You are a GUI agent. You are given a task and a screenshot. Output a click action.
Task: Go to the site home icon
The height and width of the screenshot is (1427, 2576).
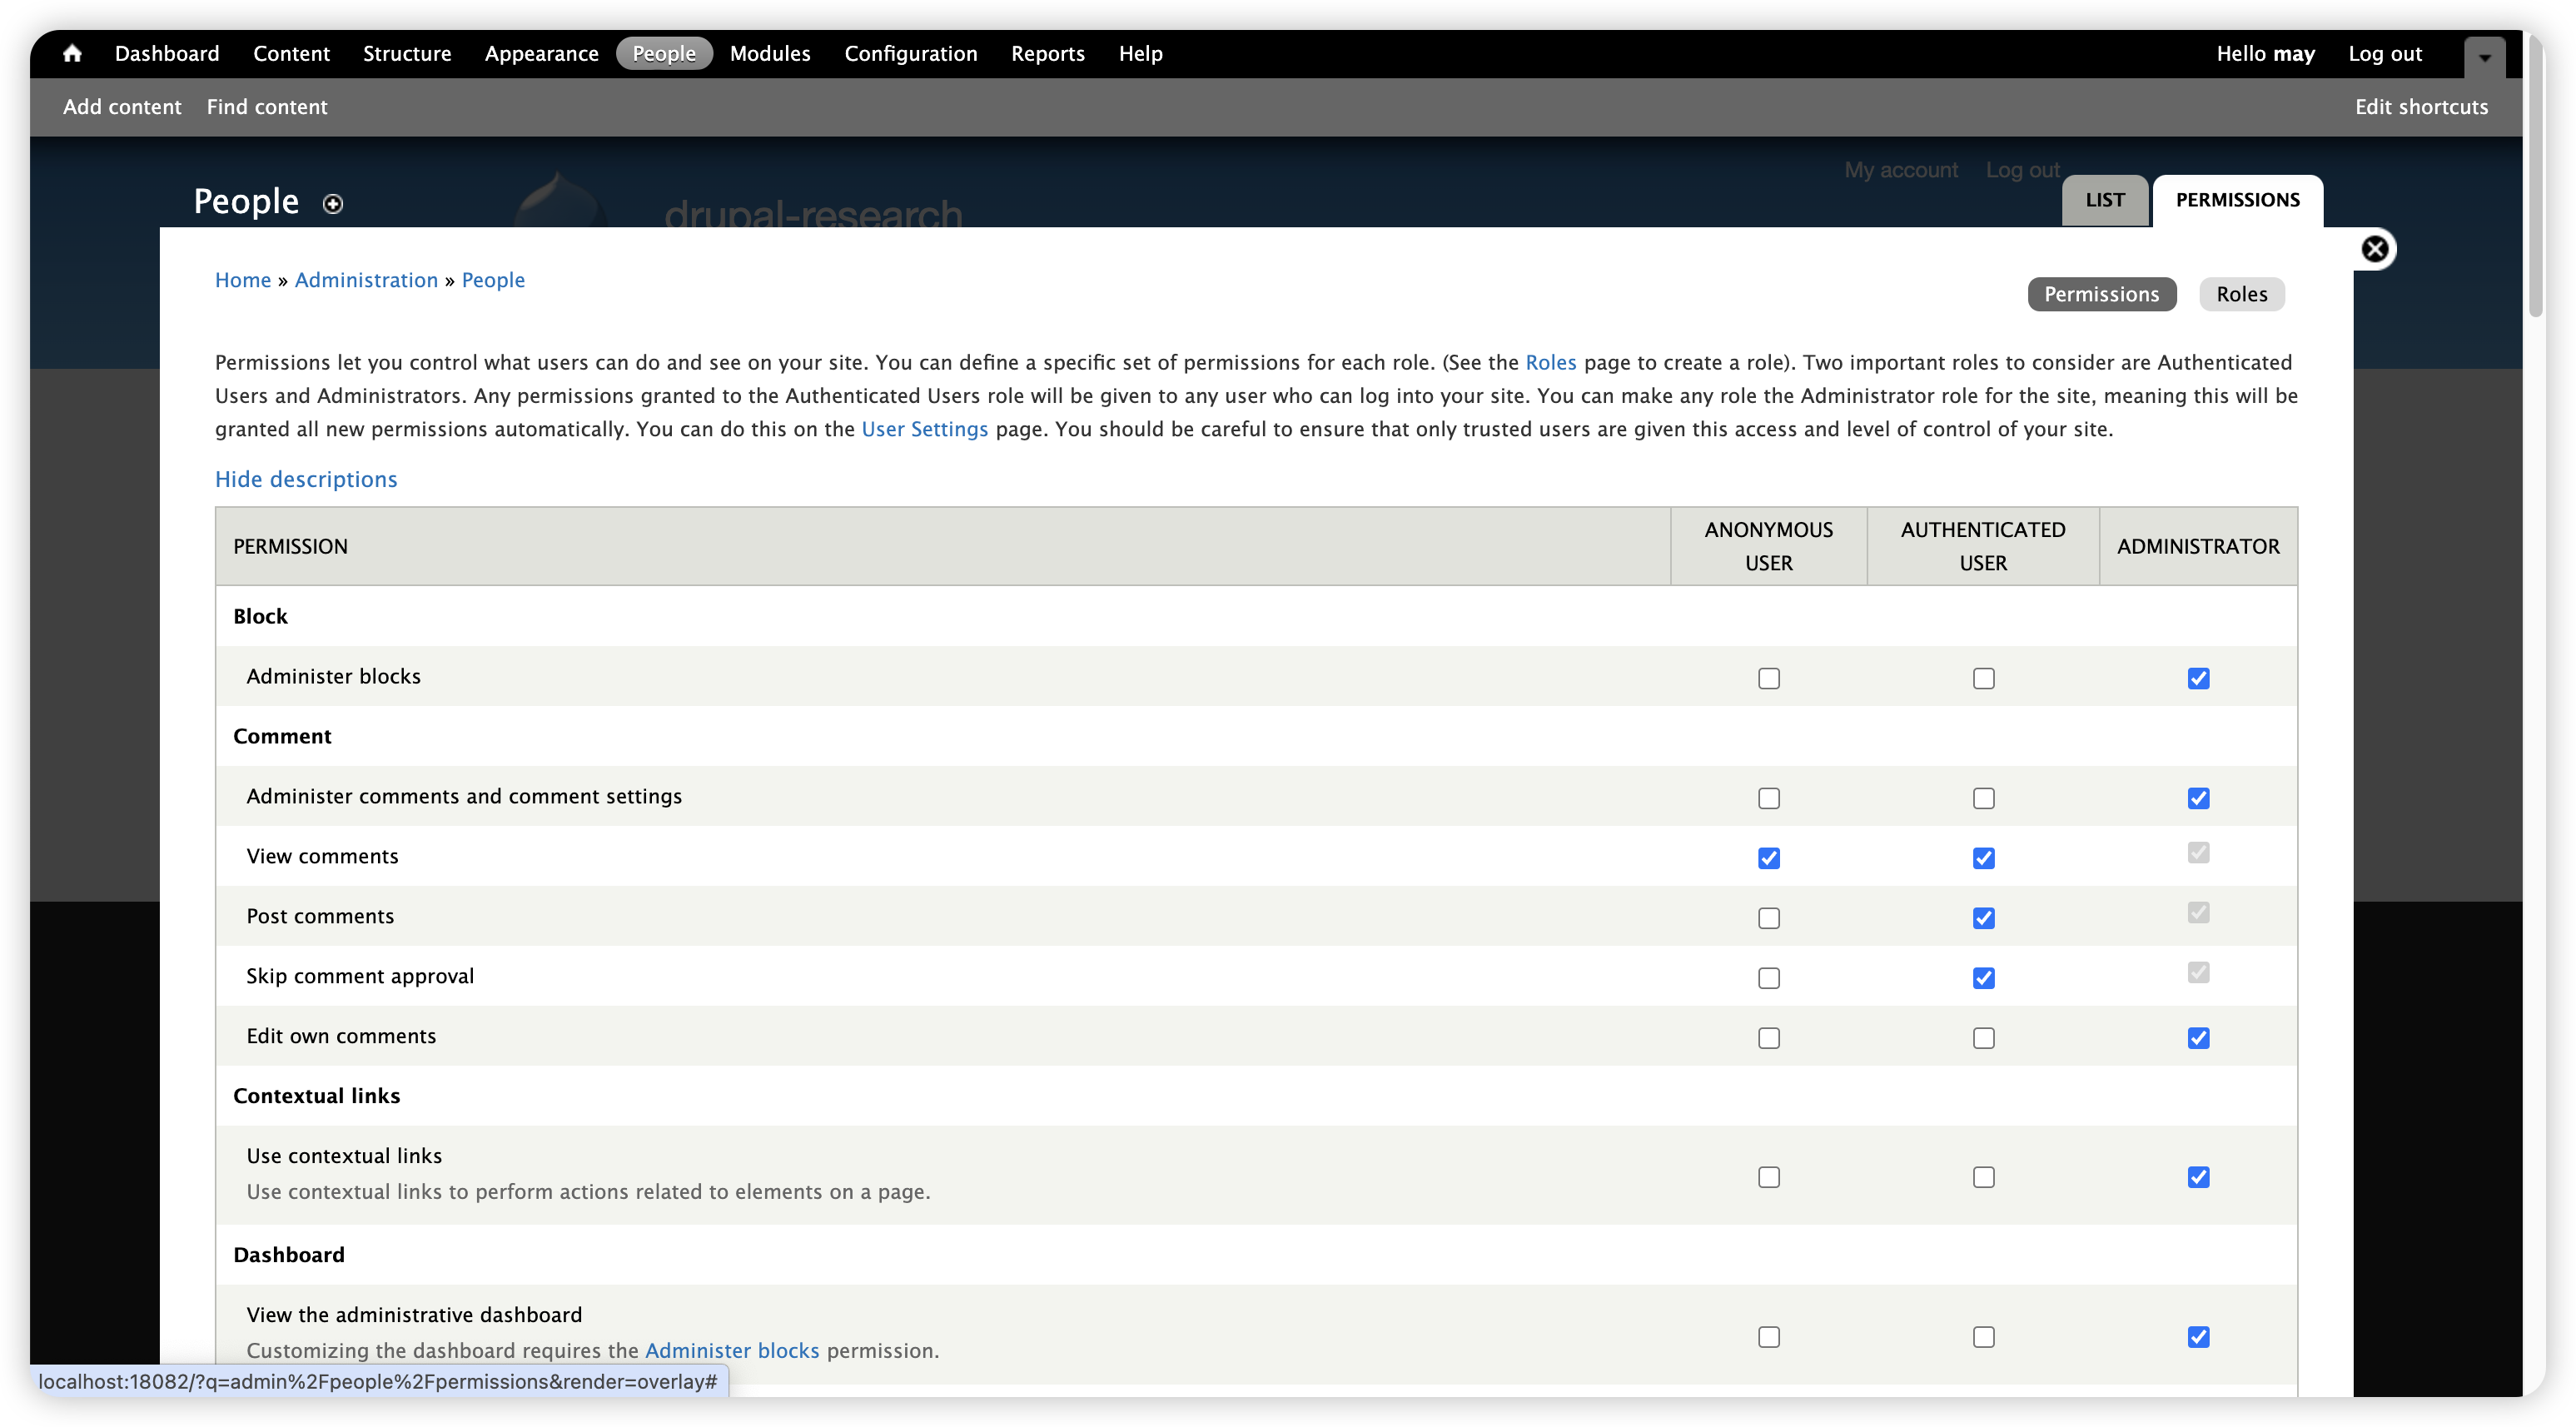coord(72,53)
